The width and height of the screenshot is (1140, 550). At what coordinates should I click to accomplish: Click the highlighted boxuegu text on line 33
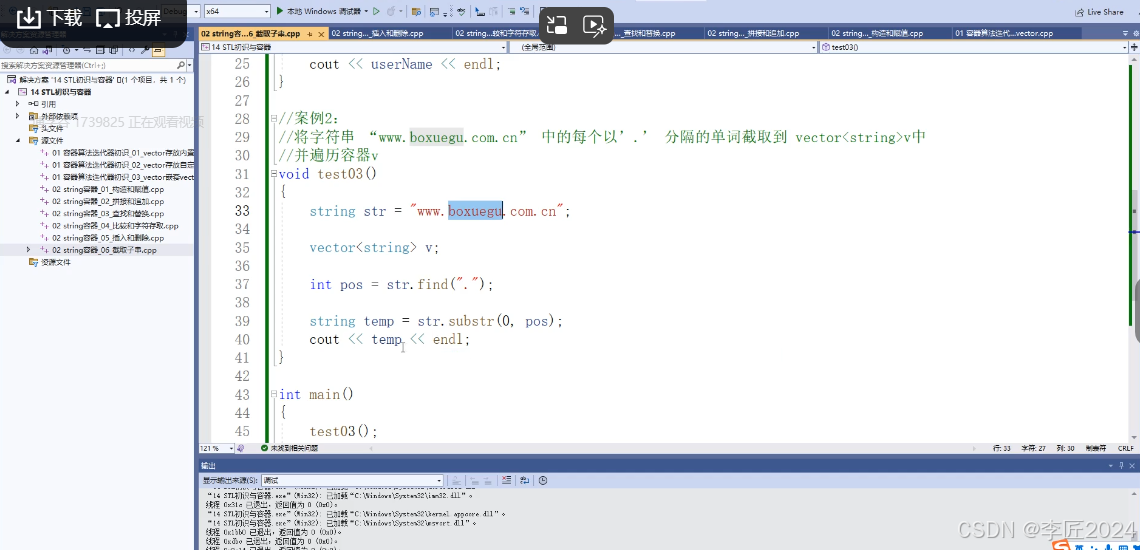click(475, 211)
